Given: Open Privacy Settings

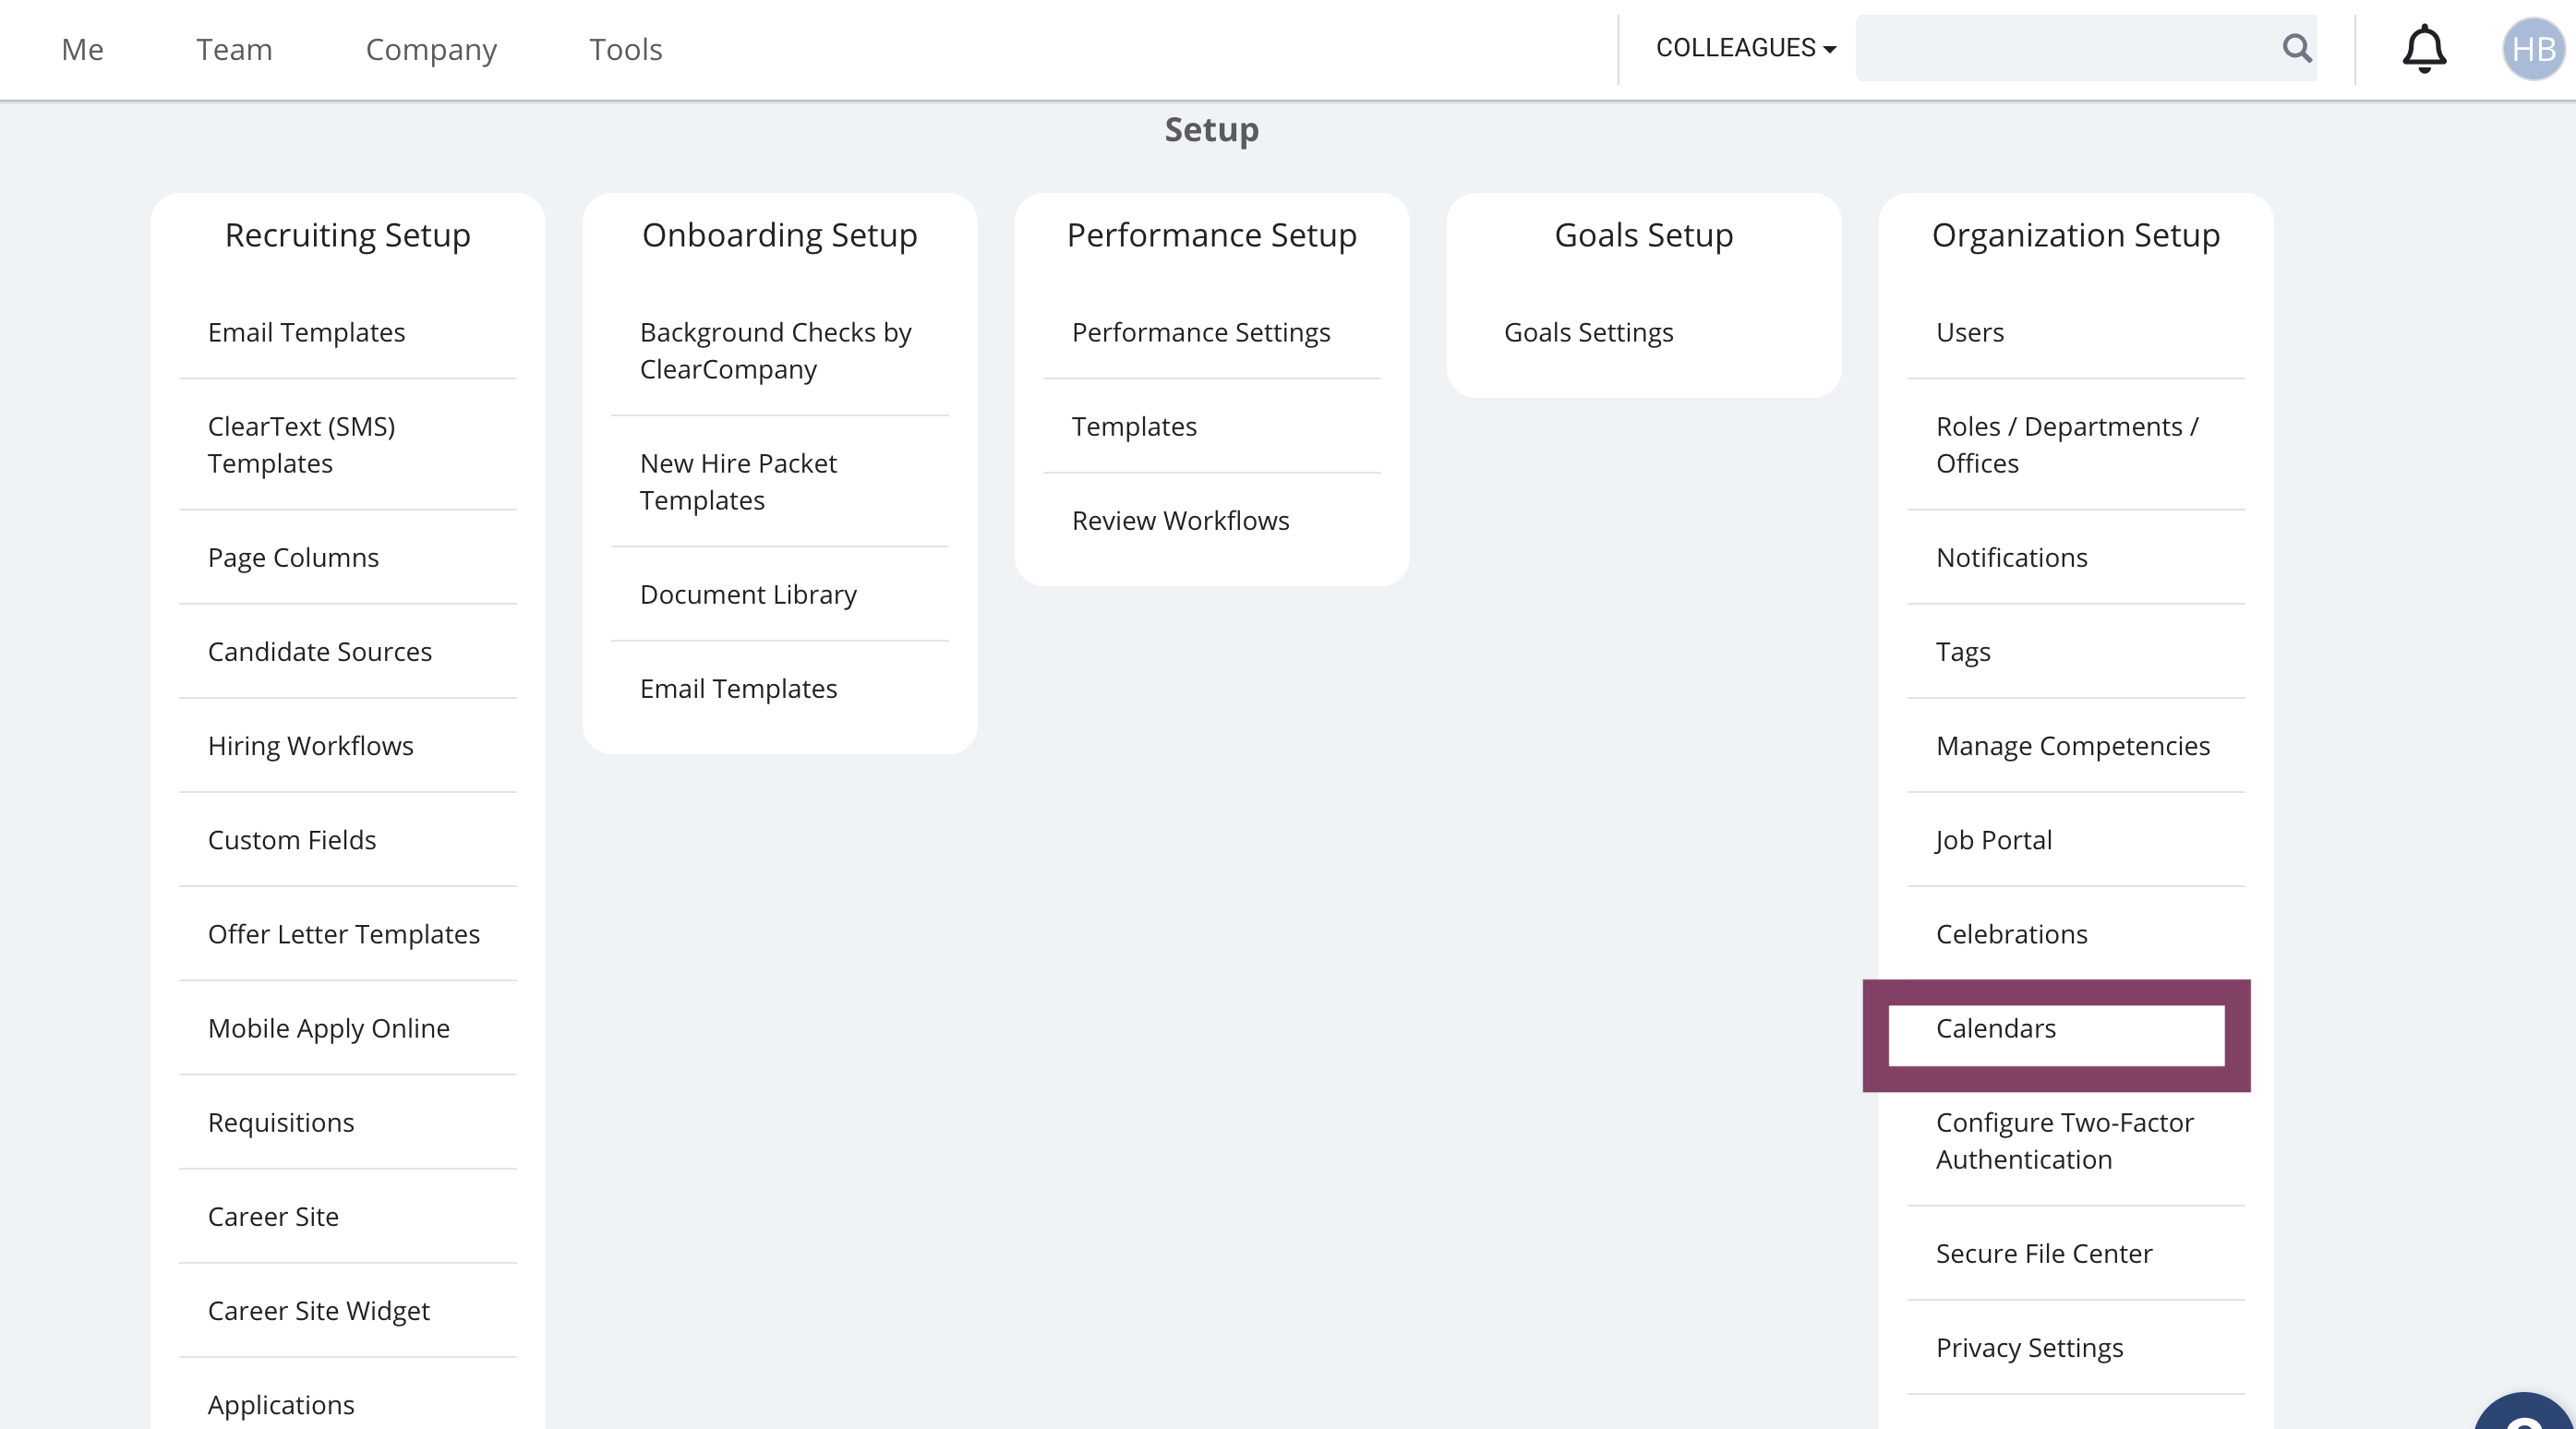Looking at the screenshot, I should [2029, 1347].
